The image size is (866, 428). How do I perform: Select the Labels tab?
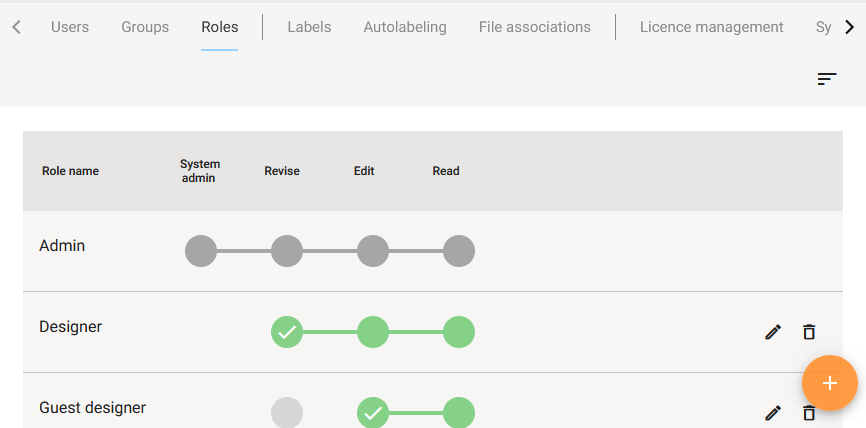(309, 27)
